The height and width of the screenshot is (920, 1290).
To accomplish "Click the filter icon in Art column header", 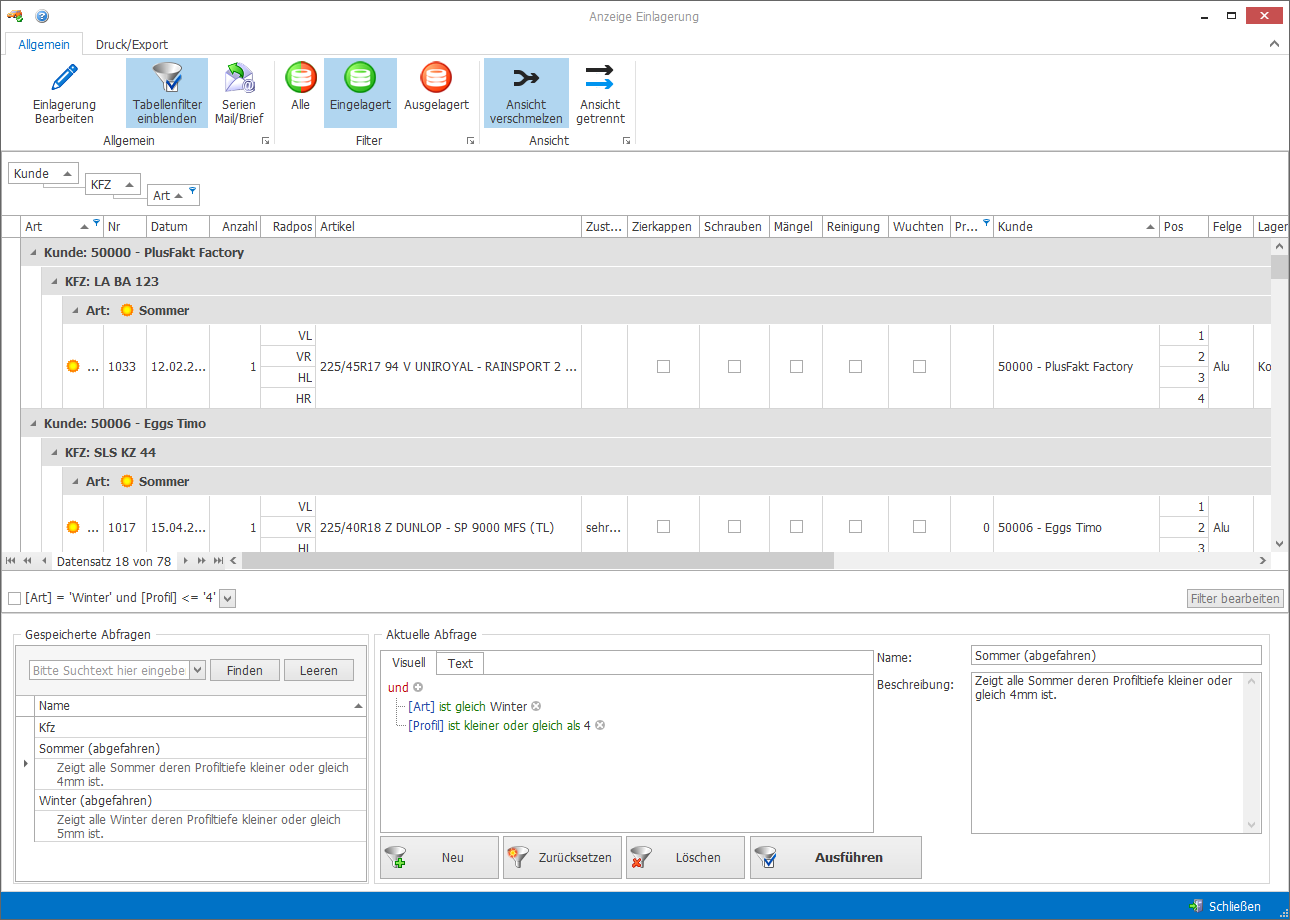I will 96,222.
